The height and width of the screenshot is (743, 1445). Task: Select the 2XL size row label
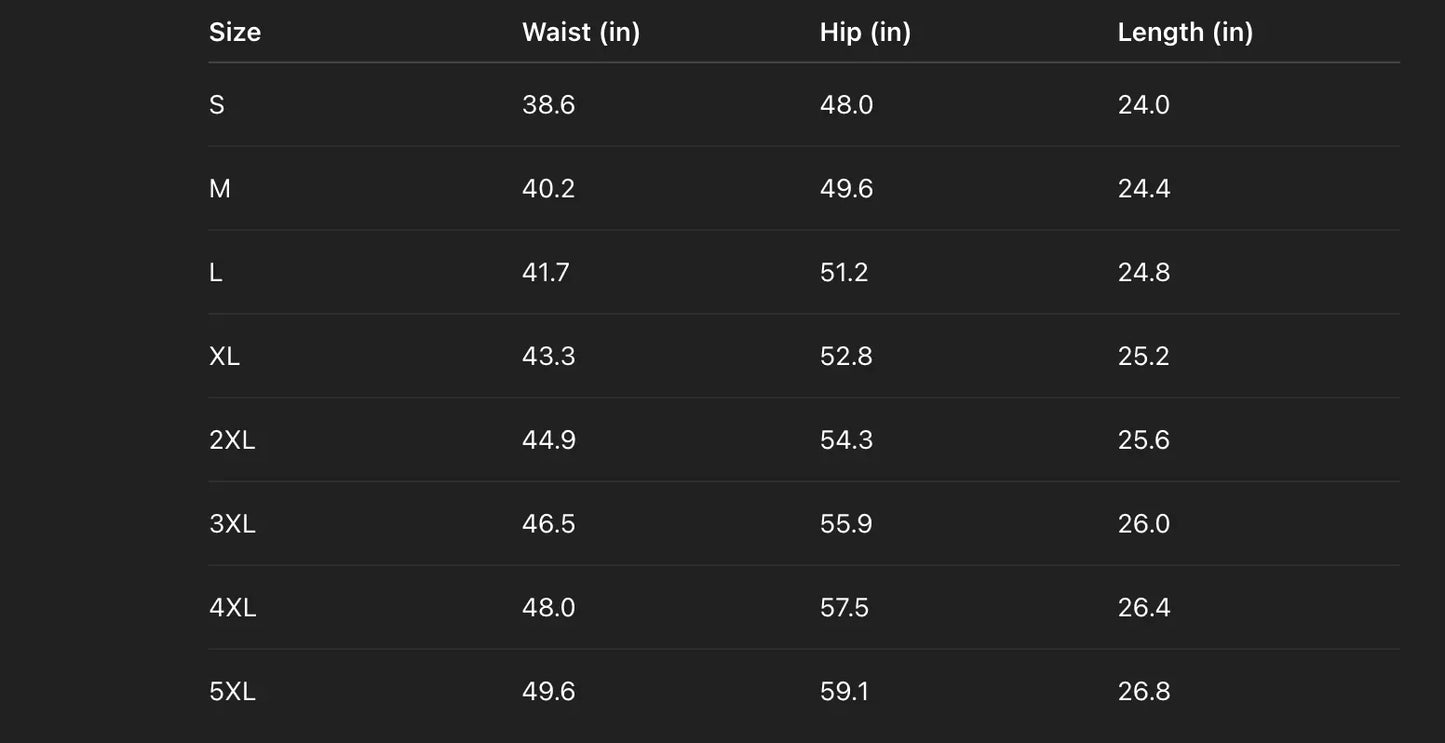click(x=232, y=441)
